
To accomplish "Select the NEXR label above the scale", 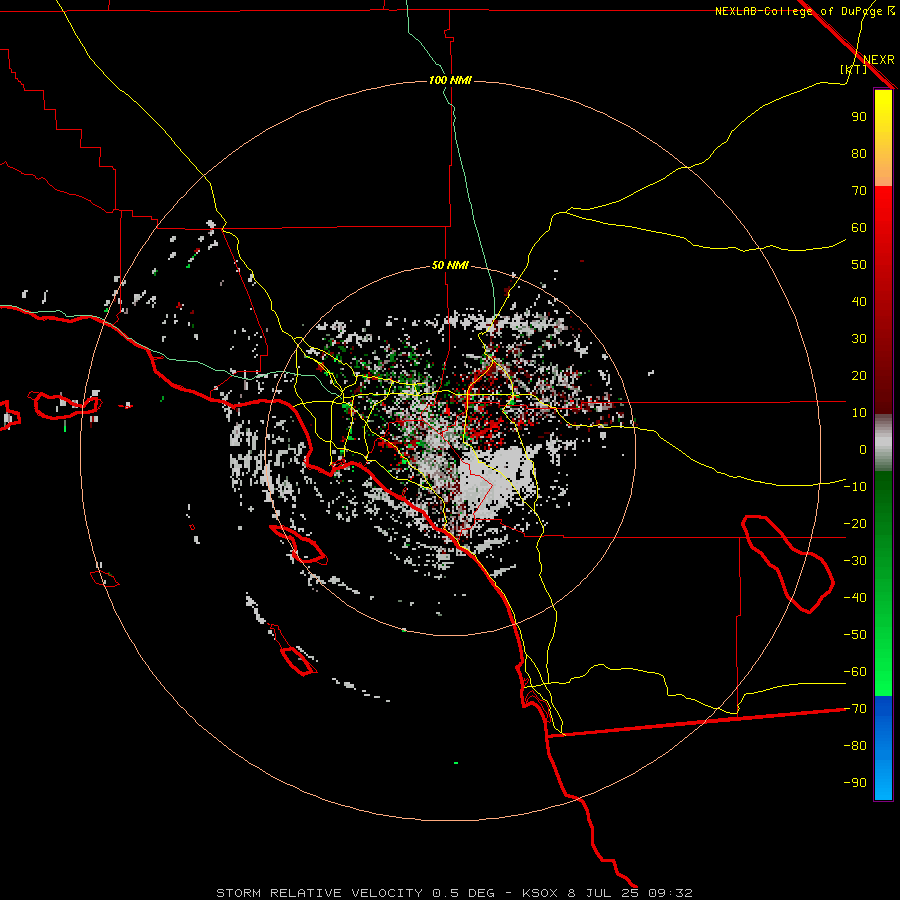I will click(x=878, y=60).
